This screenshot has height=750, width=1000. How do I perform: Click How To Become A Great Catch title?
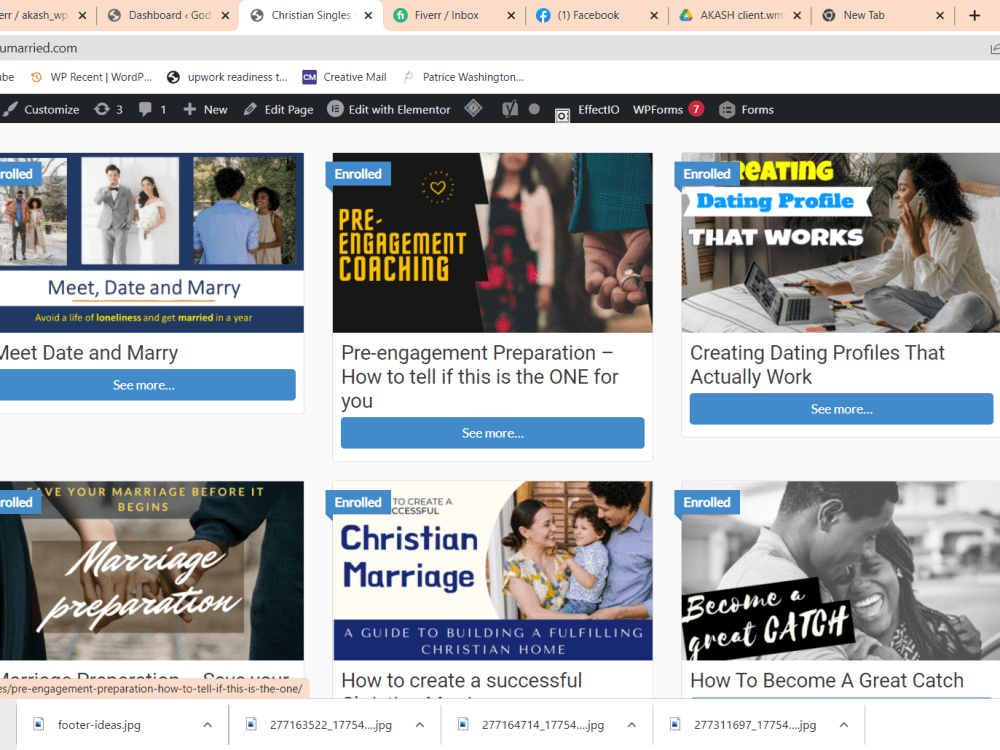tap(827, 680)
